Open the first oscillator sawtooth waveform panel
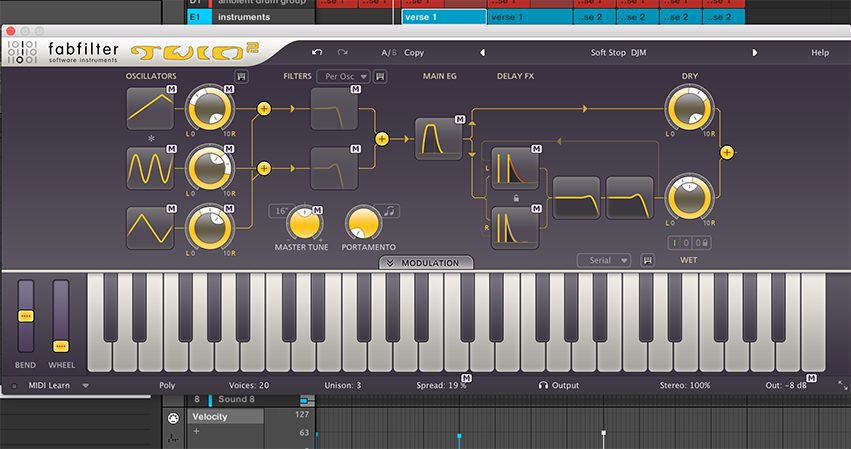 [x=151, y=109]
